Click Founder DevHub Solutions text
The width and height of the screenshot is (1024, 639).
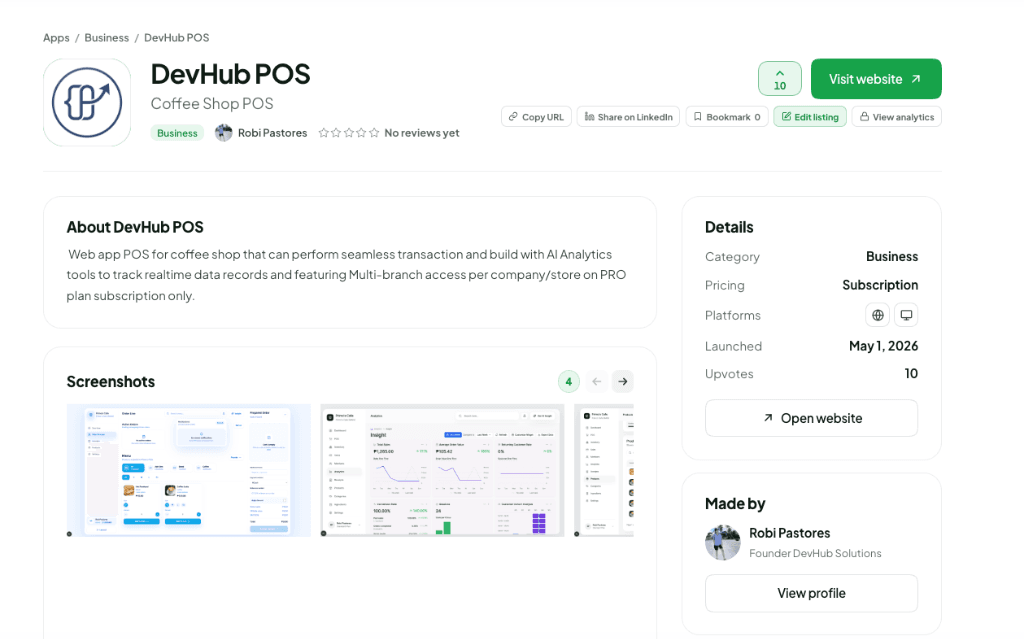(x=815, y=553)
